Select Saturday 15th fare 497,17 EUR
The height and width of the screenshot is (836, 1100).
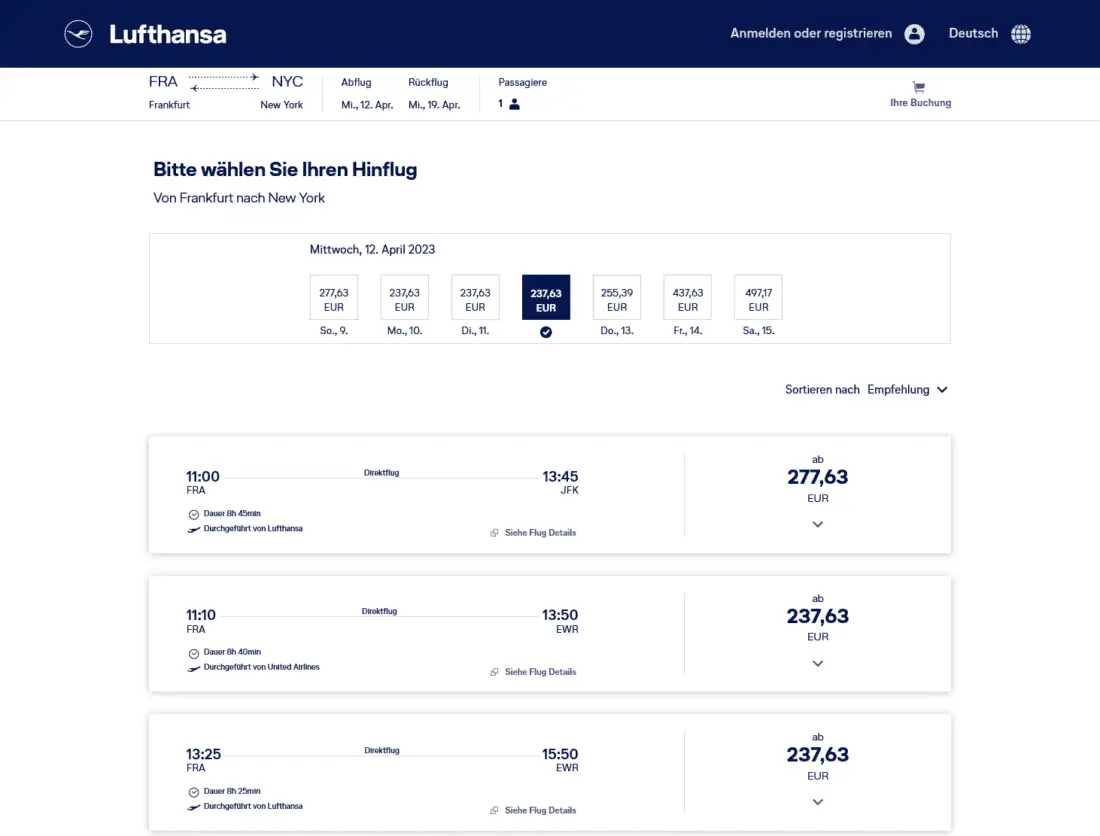click(x=758, y=298)
